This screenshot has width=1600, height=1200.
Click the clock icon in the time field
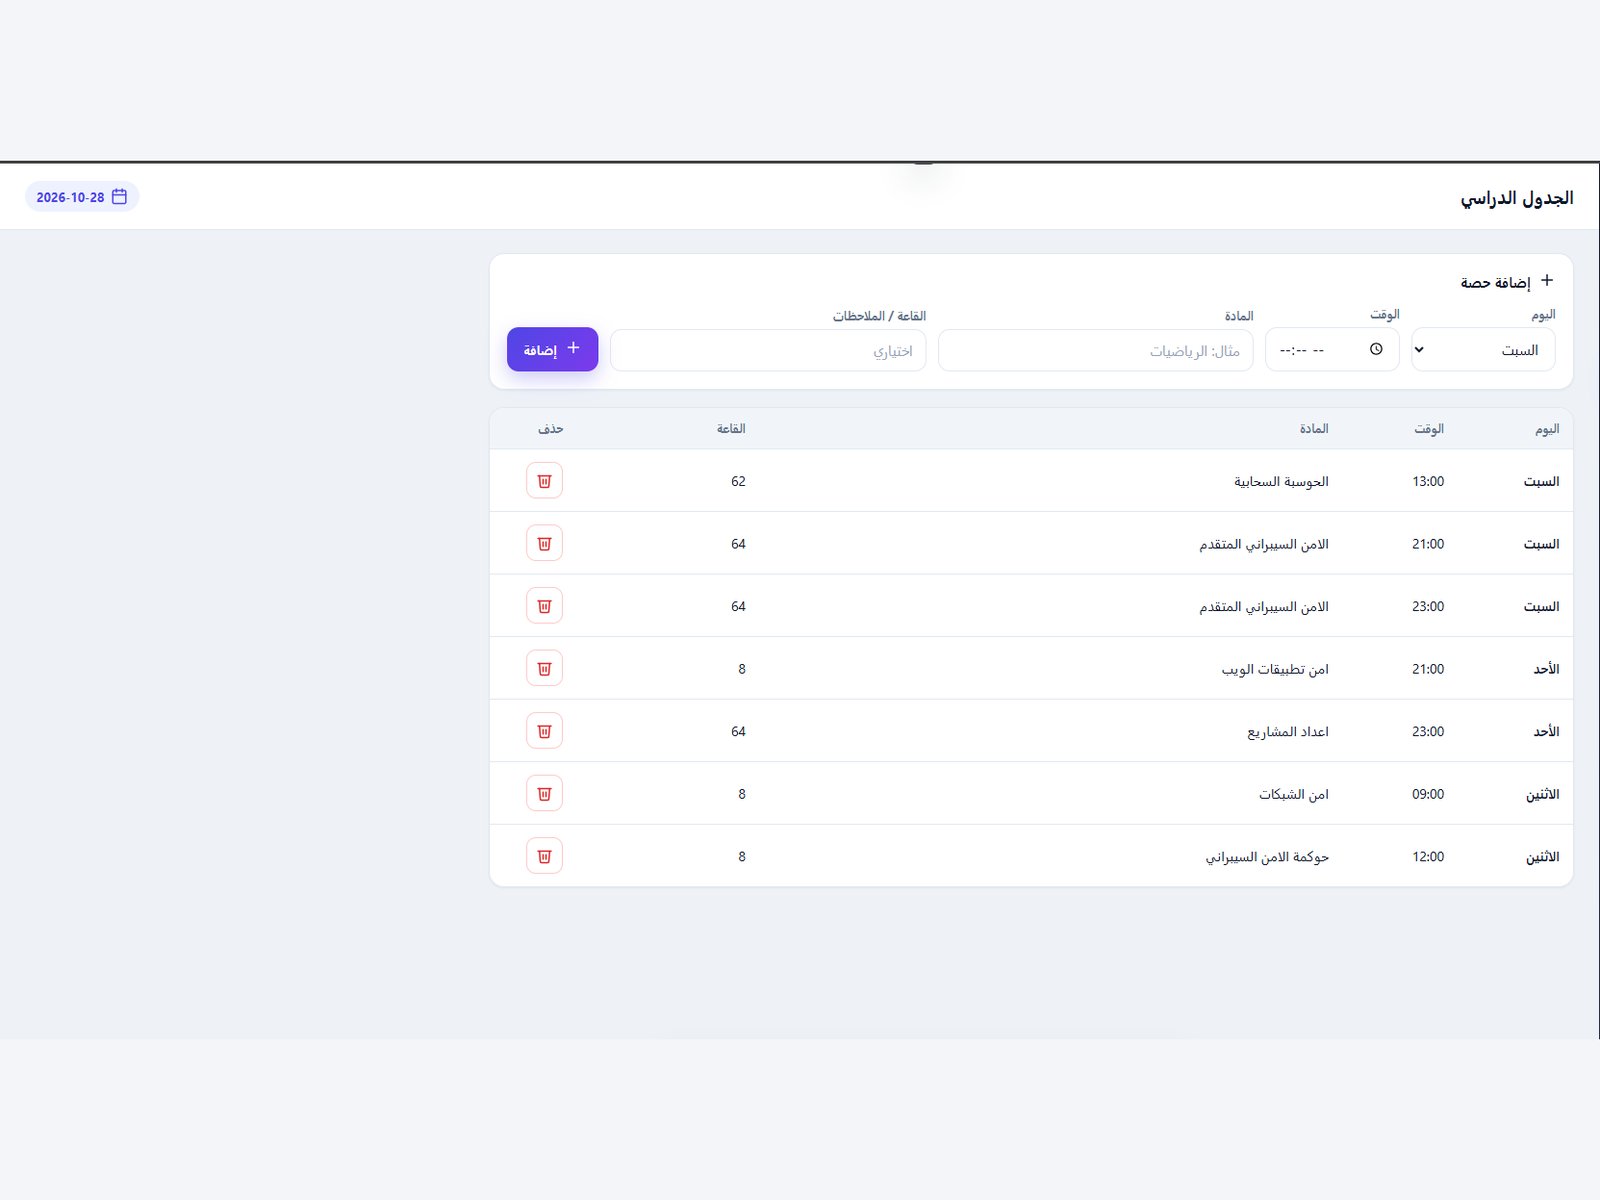(1376, 349)
